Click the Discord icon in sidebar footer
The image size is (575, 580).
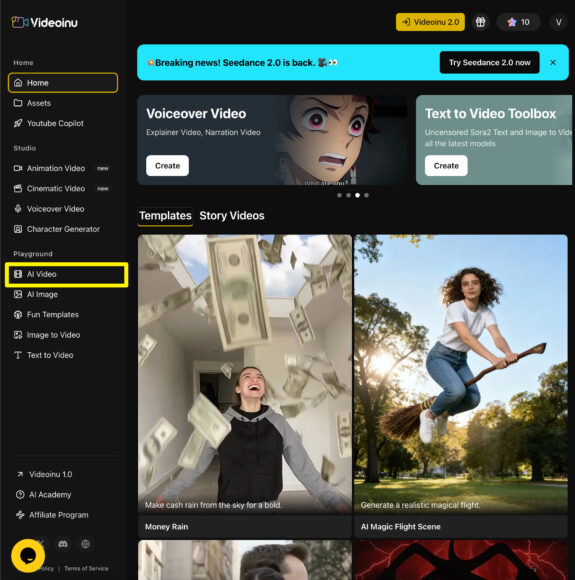click(63, 544)
